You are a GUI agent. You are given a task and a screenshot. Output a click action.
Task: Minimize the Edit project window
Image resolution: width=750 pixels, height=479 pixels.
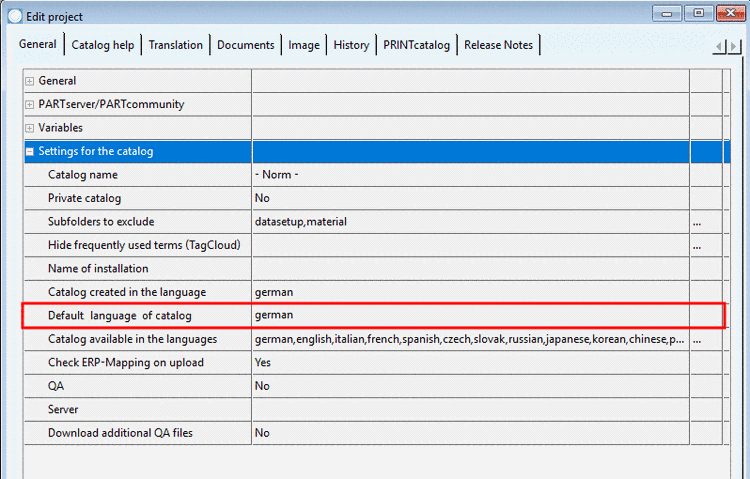point(667,13)
